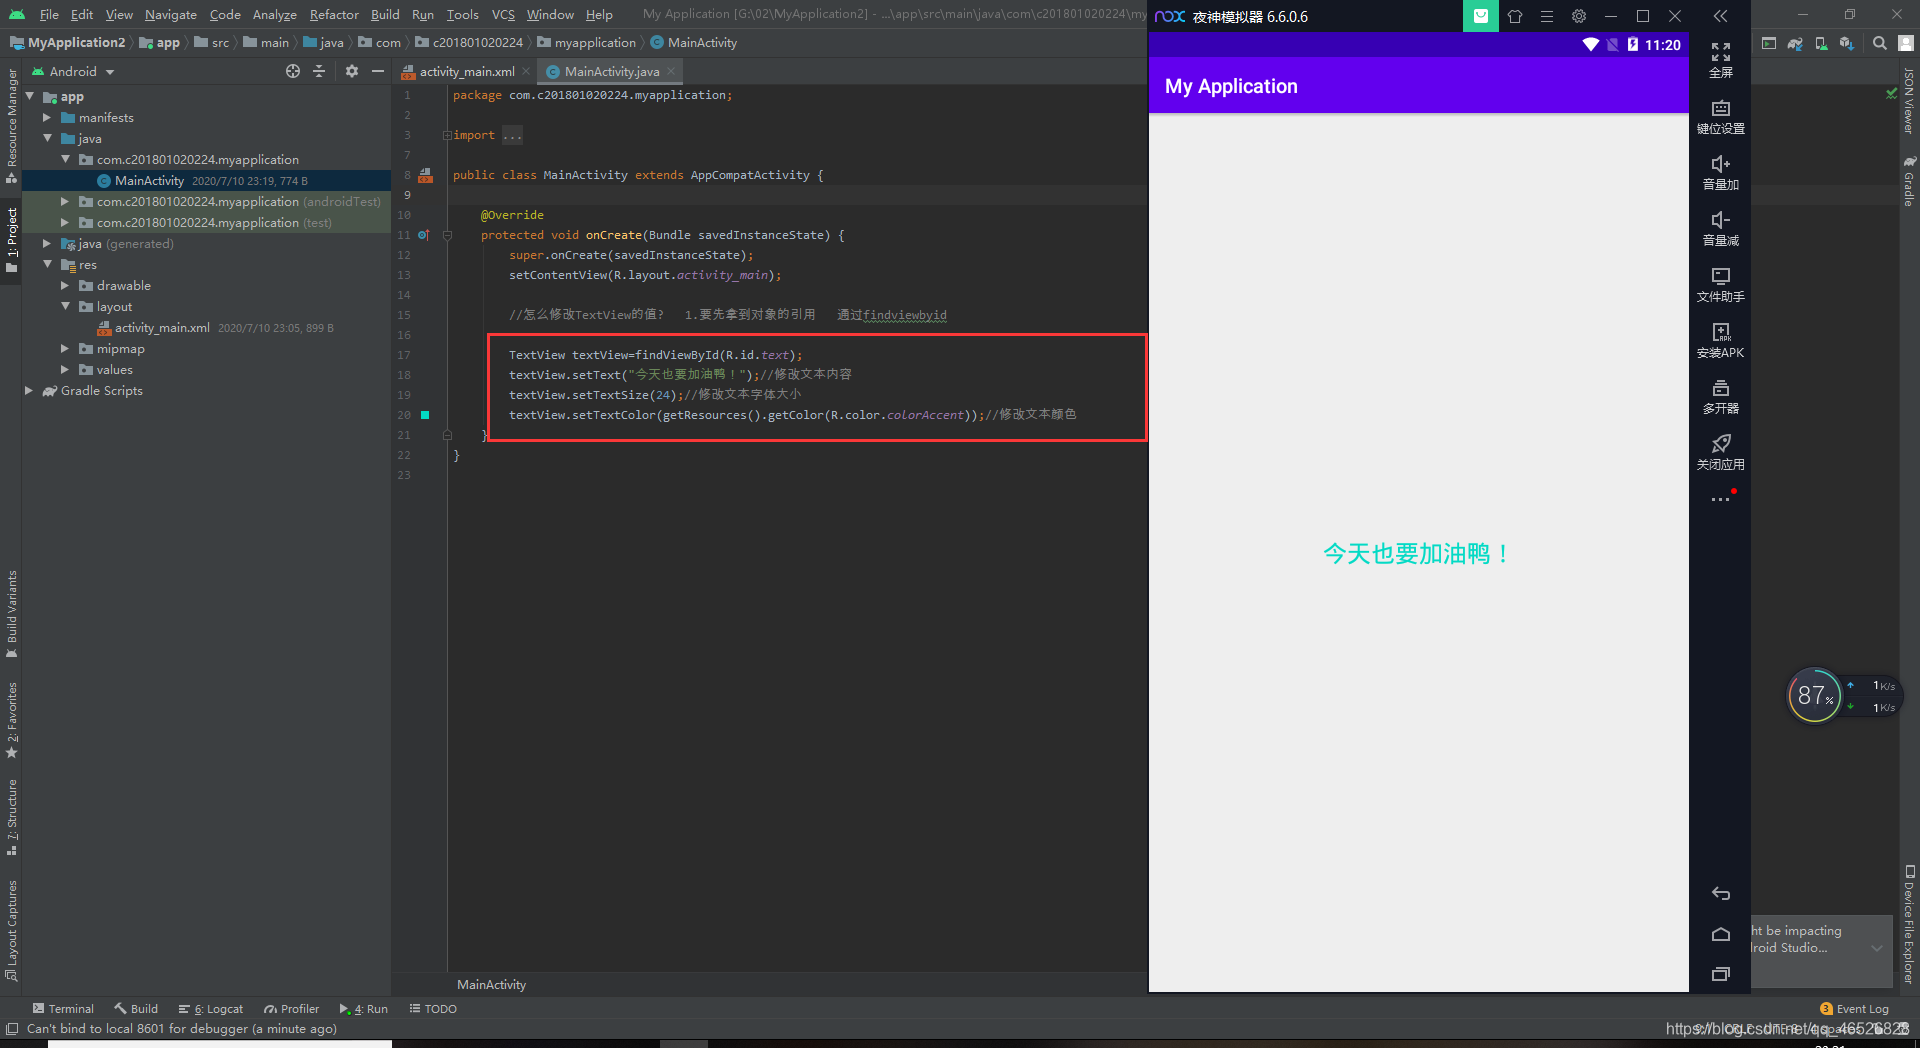Open Nox keyboard mapping (键位设置)

(1720, 116)
